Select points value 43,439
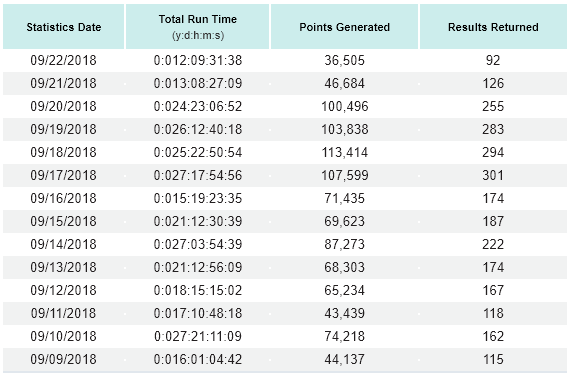 [x=345, y=313]
